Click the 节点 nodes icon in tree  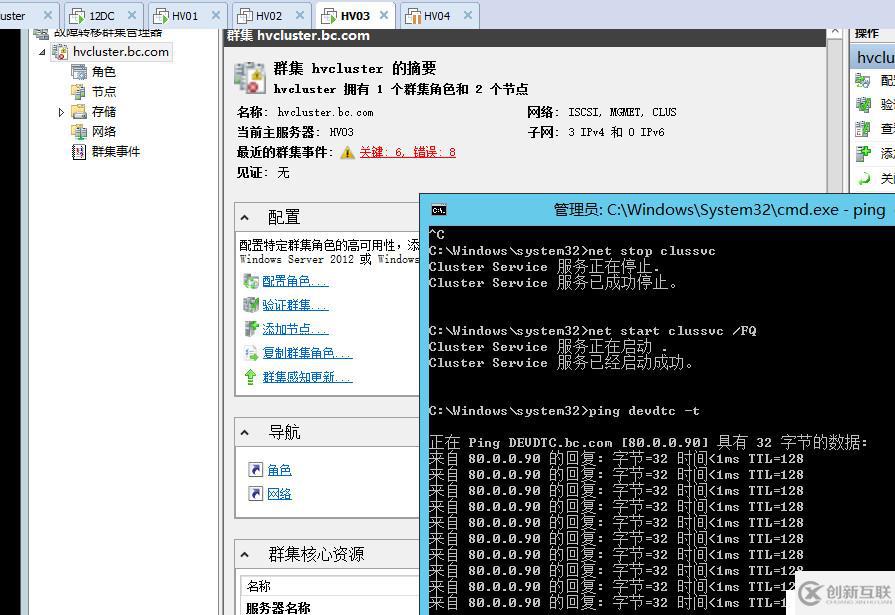(x=79, y=92)
